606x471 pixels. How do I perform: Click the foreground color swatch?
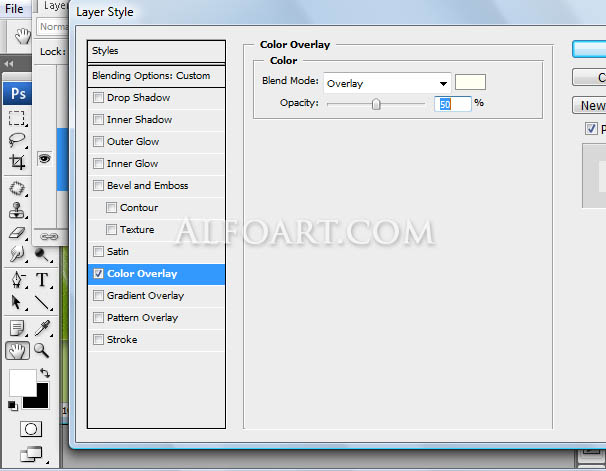pos(23,383)
